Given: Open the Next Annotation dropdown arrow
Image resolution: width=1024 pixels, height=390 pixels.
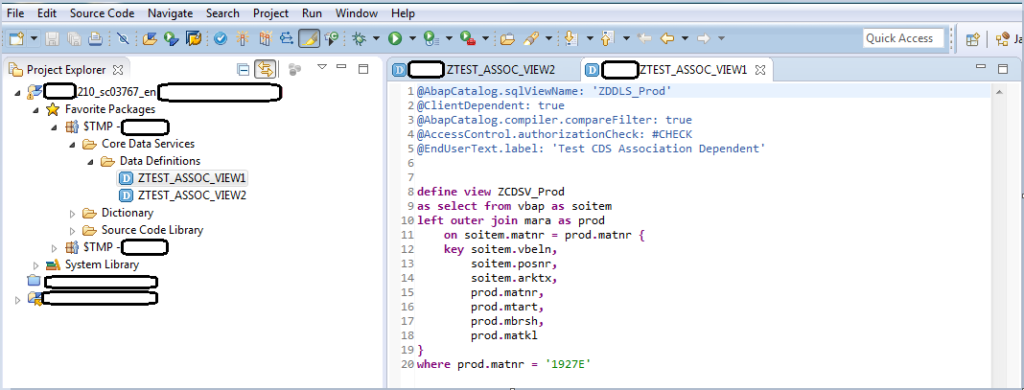Looking at the screenshot, I should tap(590, 39).
